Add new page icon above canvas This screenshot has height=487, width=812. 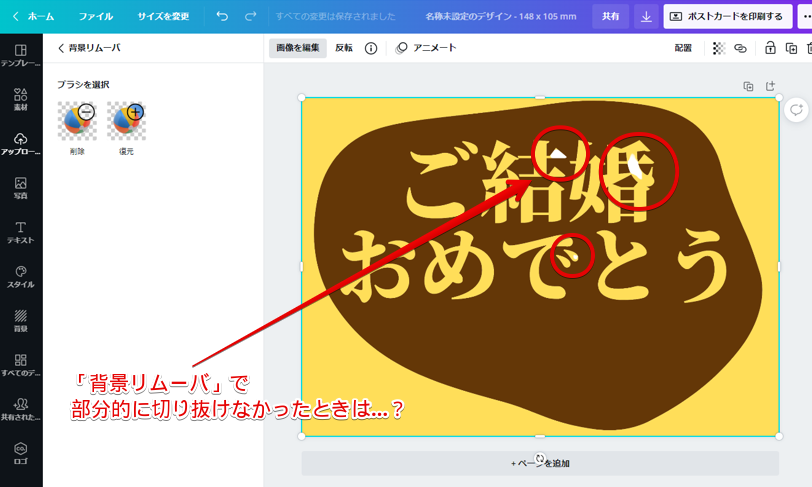770,86
